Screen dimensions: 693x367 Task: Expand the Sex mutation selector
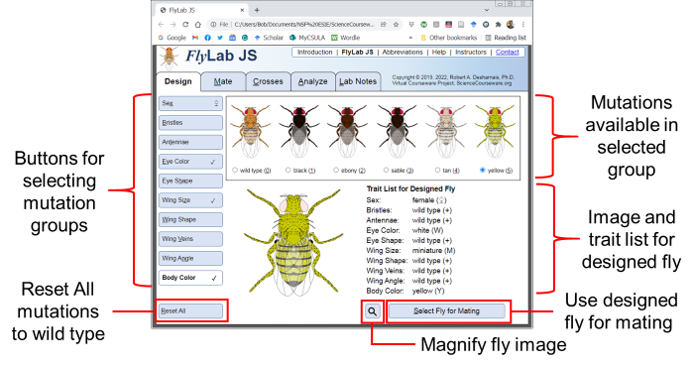(190, 103)
